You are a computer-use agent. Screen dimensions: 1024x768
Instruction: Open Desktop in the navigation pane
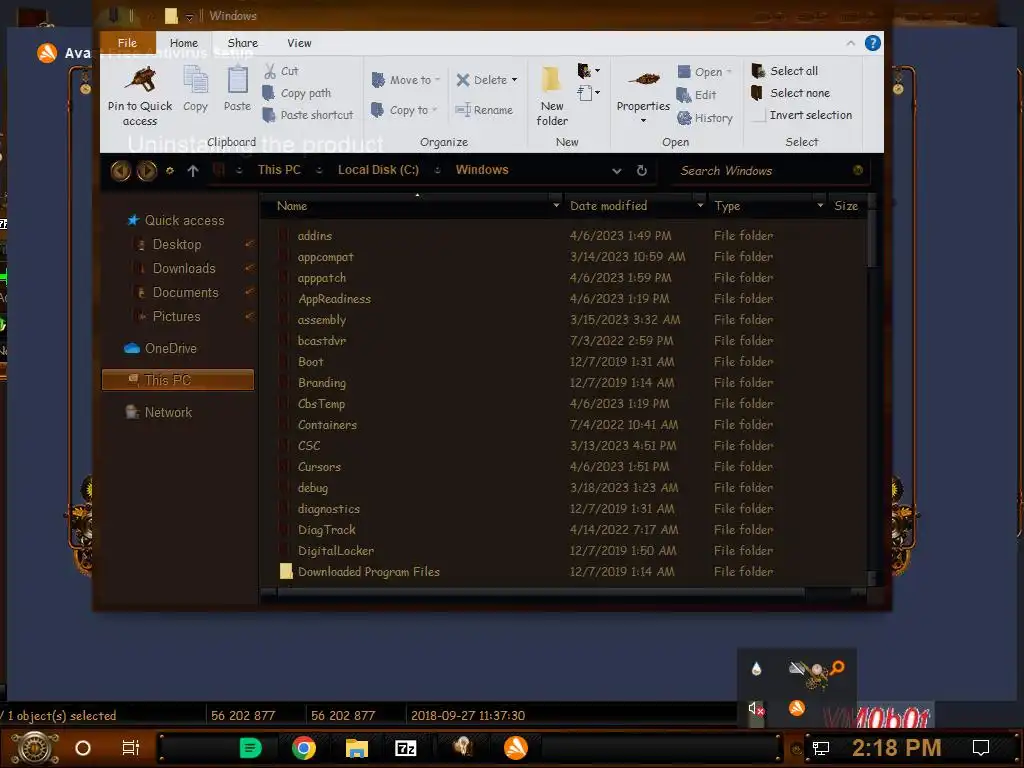point(168,244)
